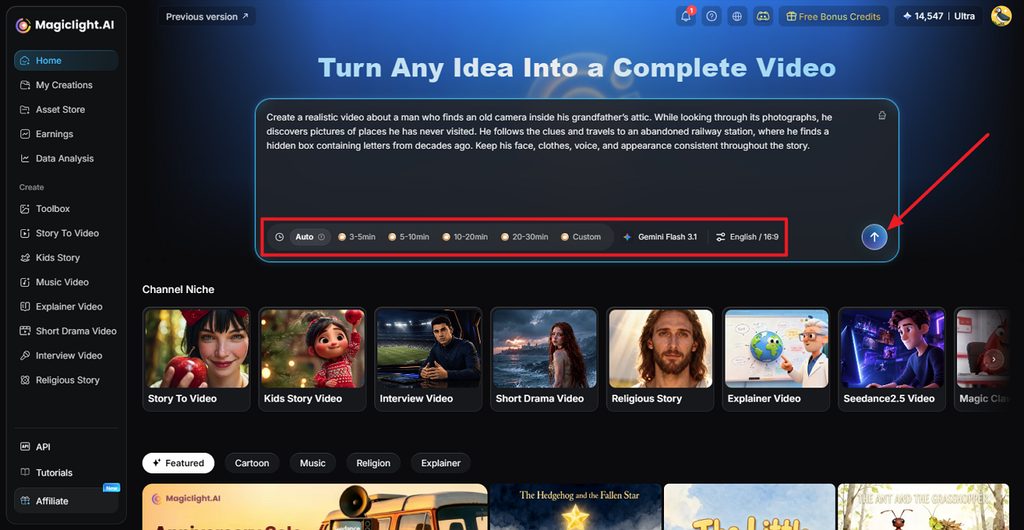Click the clock duration icon
Image resolution: width=1024 pixels, height=530 pixels.
pos(280,237)
